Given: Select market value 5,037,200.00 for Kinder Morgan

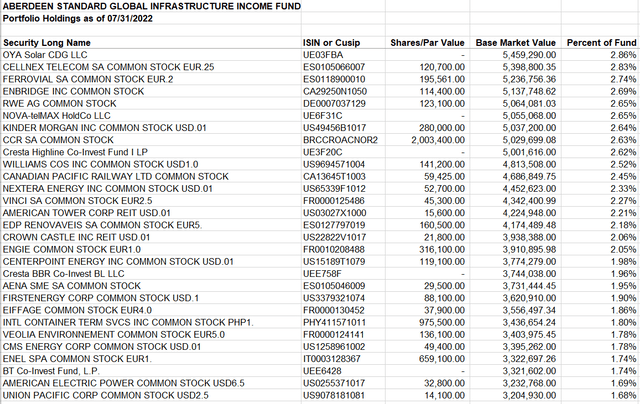Looking at the screenshot, I should [529, 128].
